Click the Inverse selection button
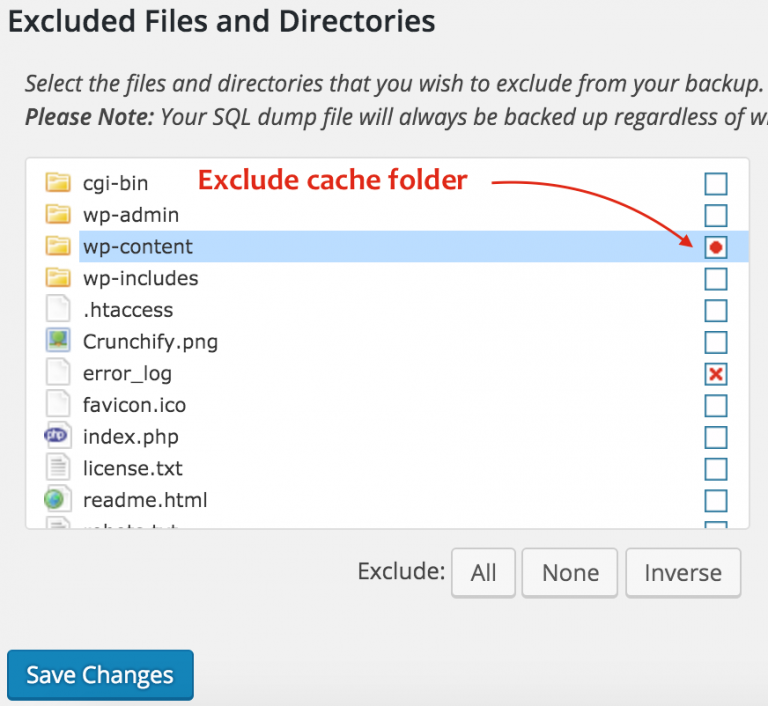768x706 pixels. tap(683, 573)
